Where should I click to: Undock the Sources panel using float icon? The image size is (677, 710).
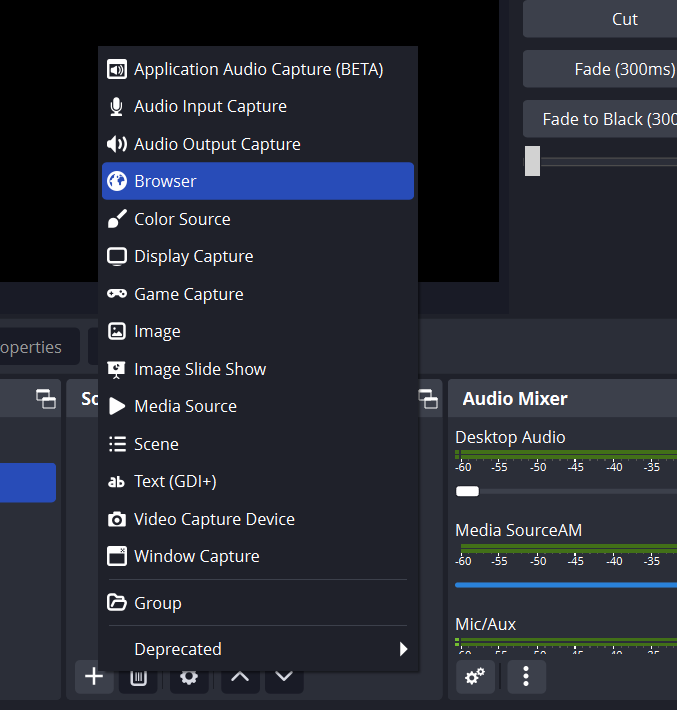[x=429, y=398]
